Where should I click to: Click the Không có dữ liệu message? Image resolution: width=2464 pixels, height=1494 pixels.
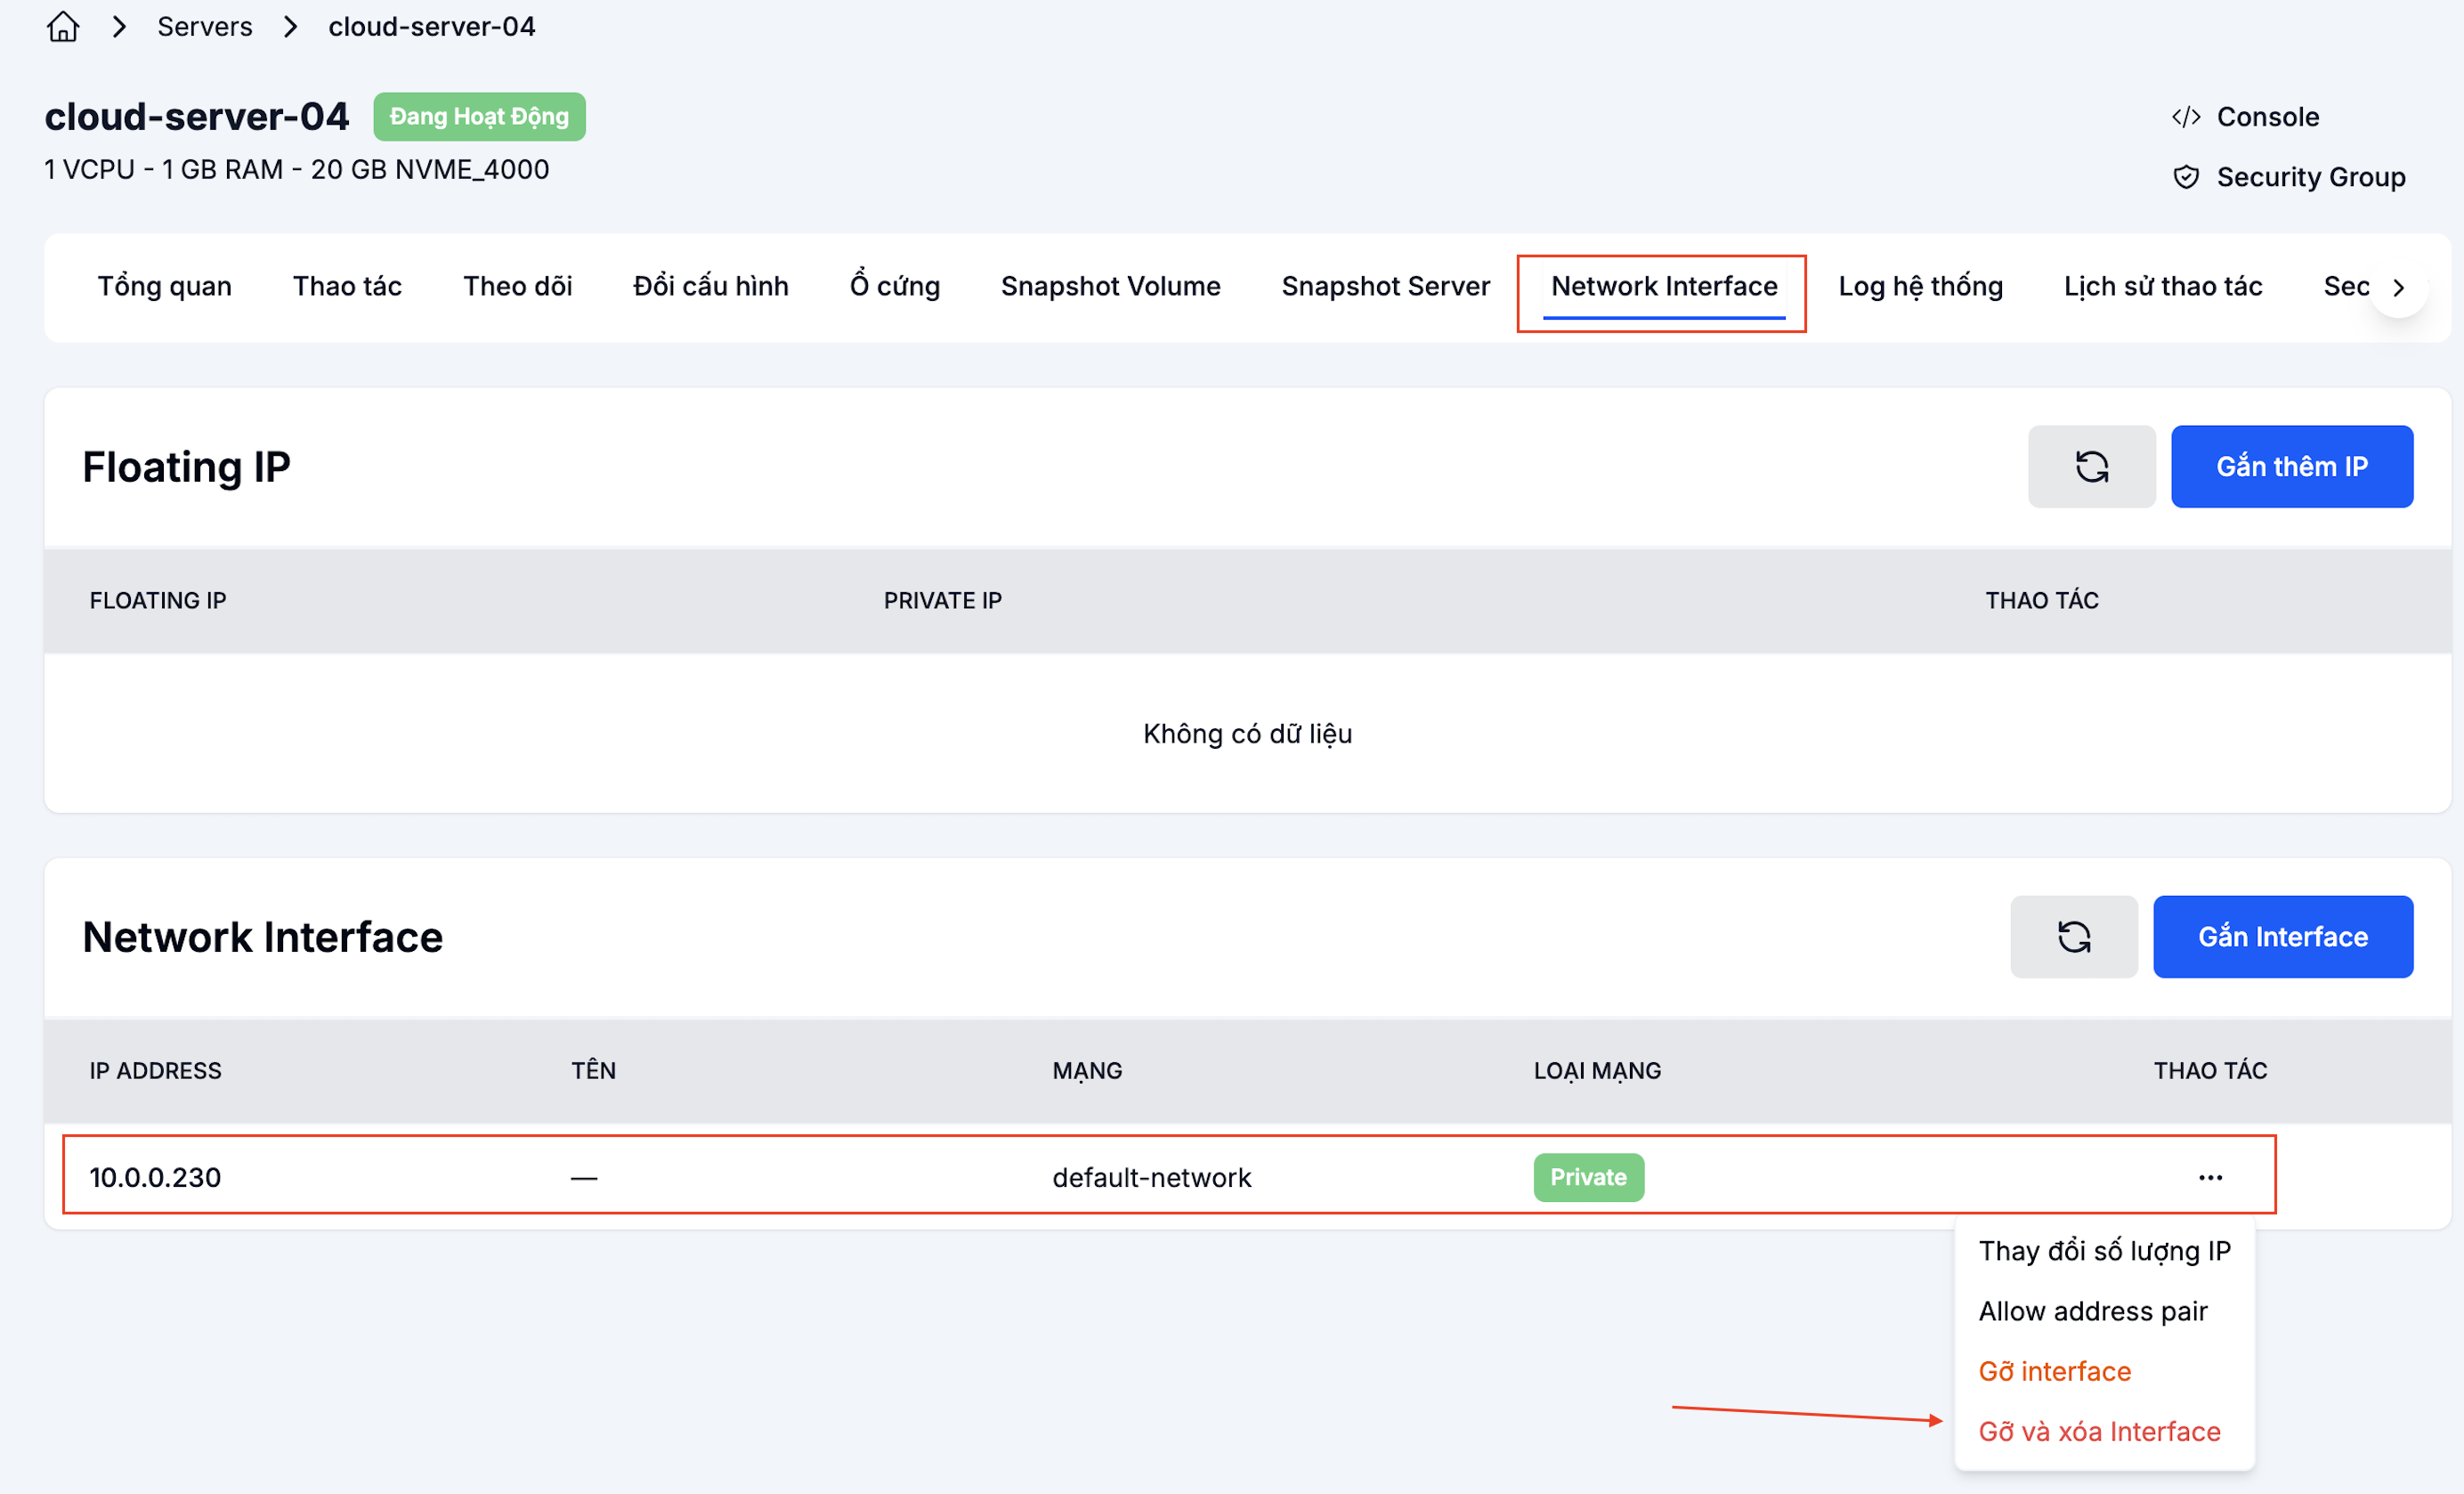(x=1248, y=734)
